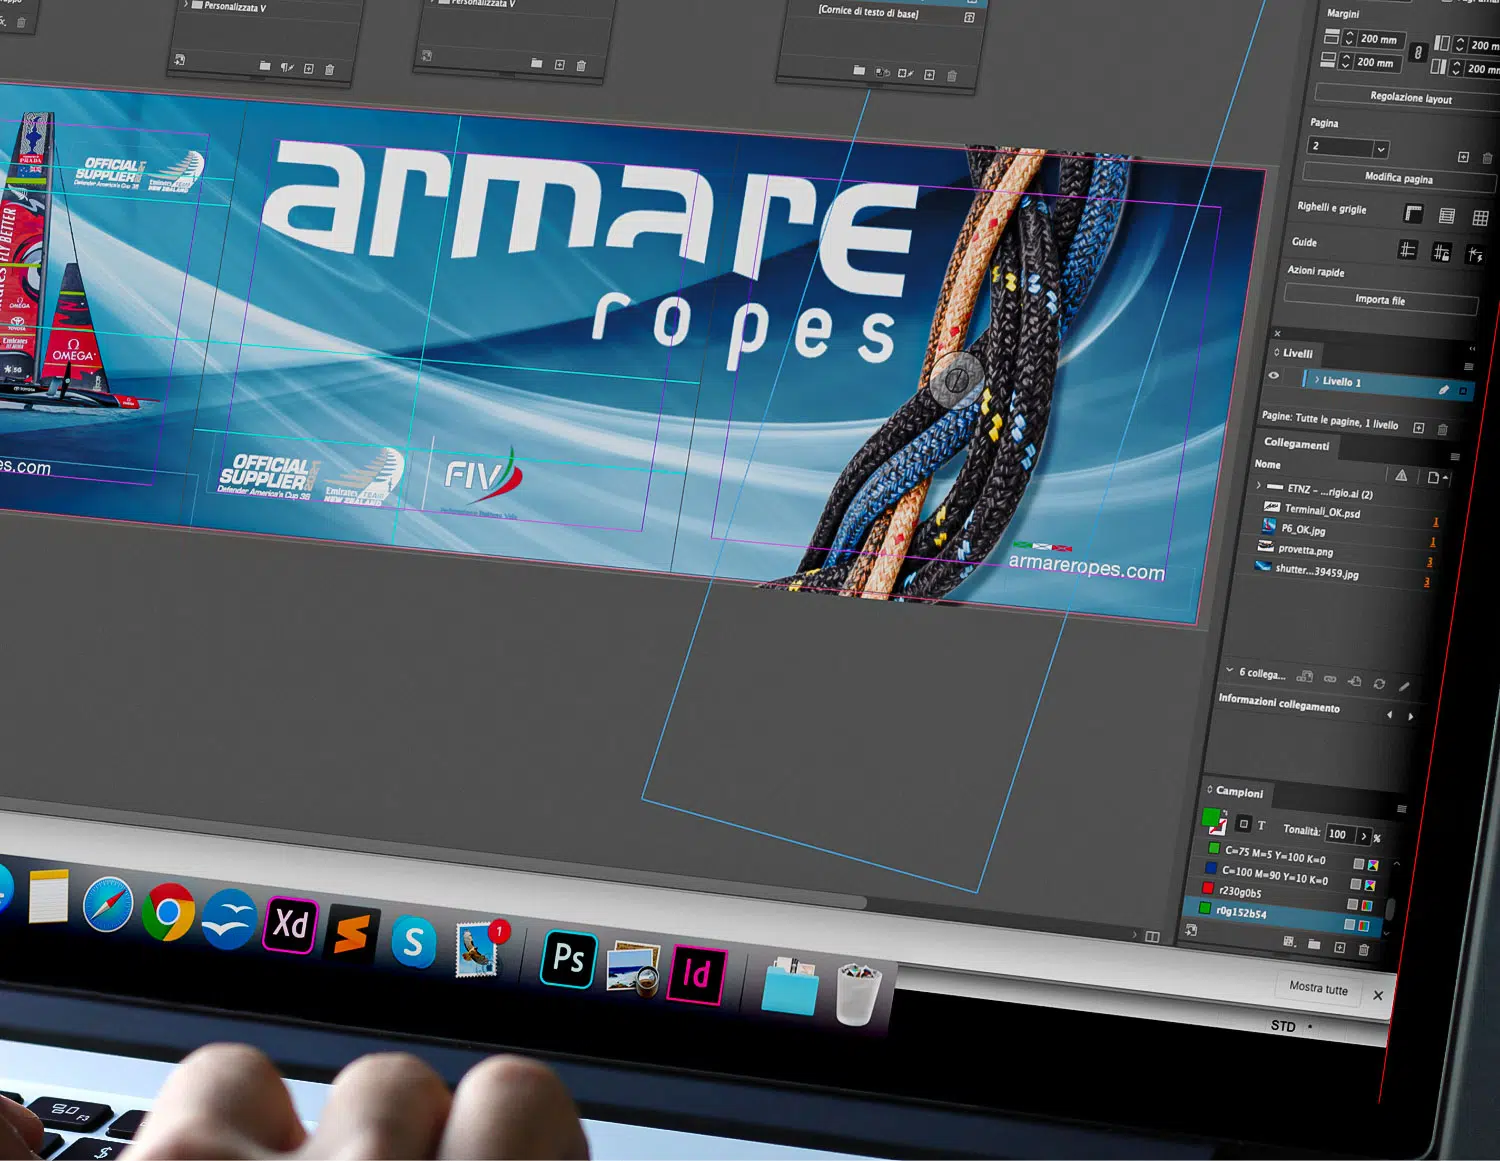
Task: Select [Cornice di testo di base] style
Action: (868, 12)
